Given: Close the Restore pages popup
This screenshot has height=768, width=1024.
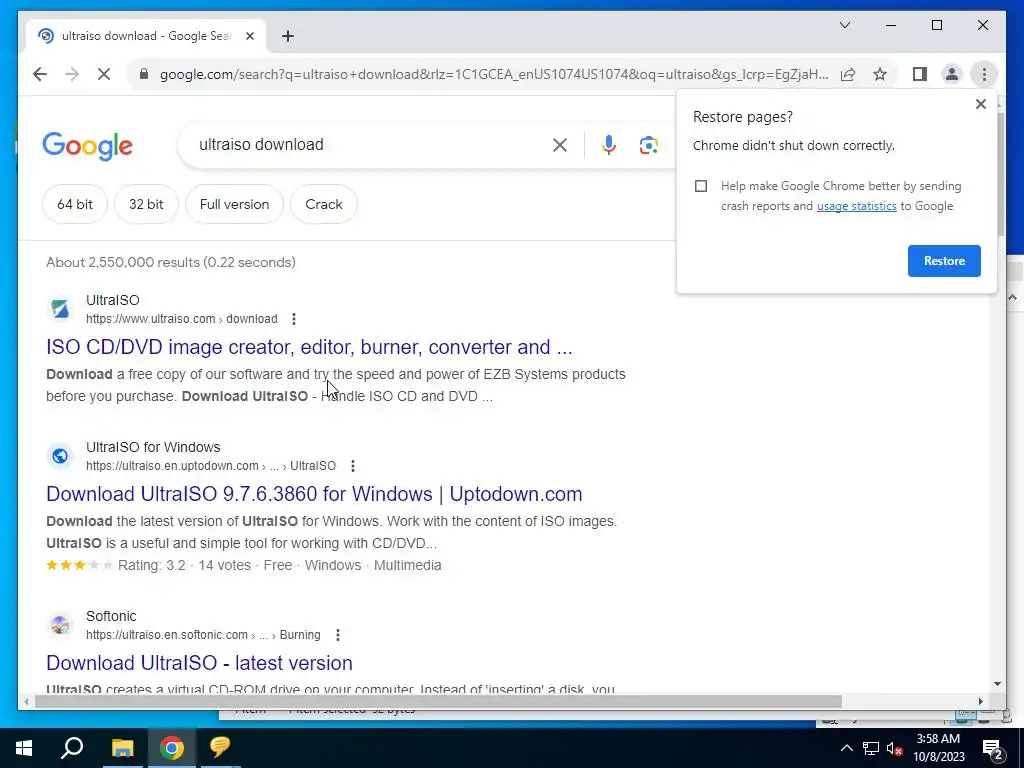Looking at the screenshot, I should 980,104.
